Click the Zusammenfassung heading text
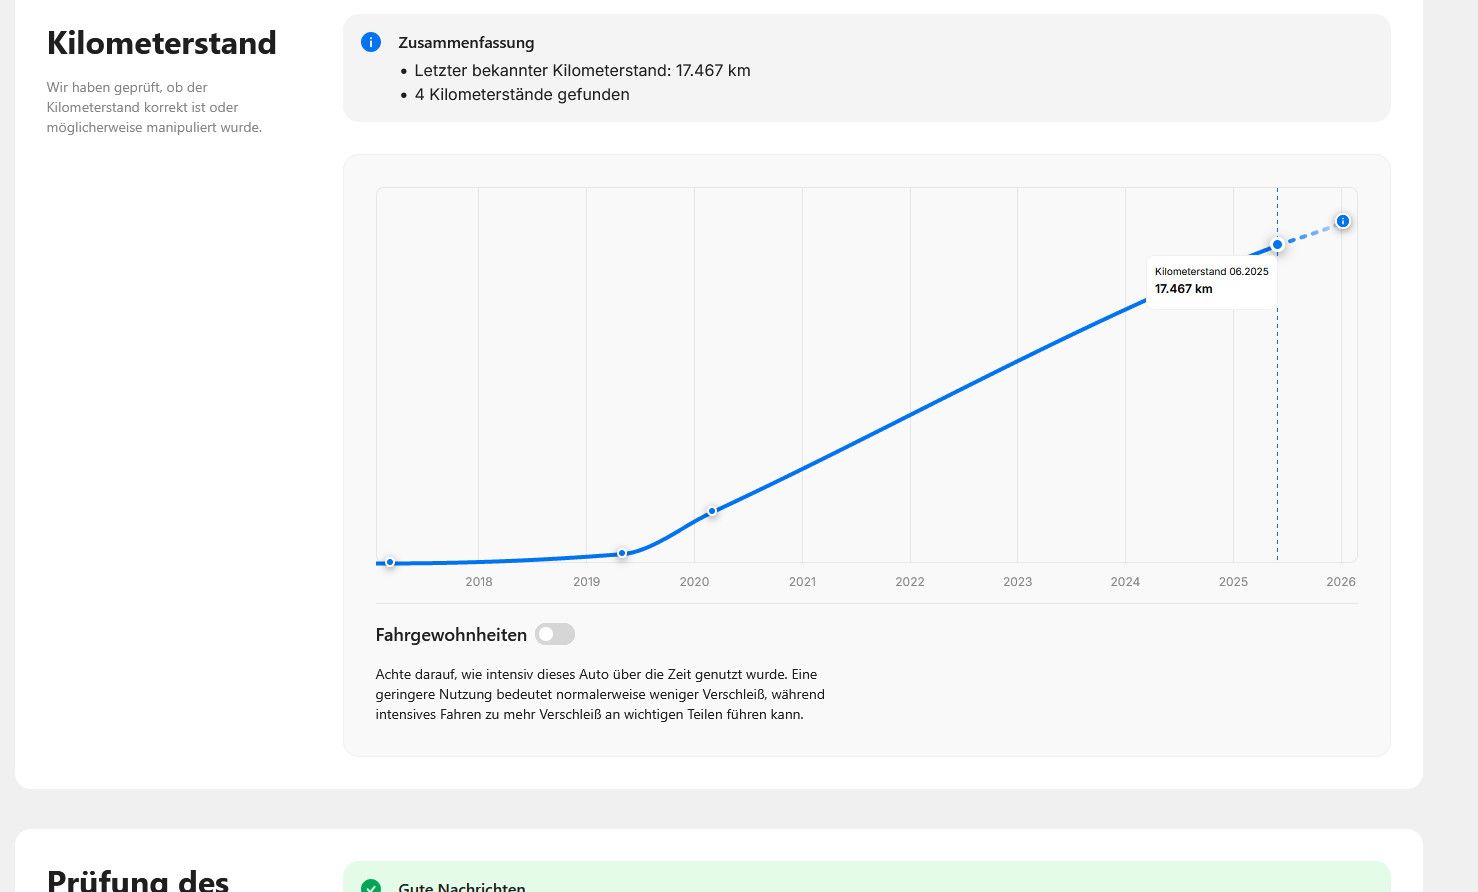1478x892 pixels. 466,43
